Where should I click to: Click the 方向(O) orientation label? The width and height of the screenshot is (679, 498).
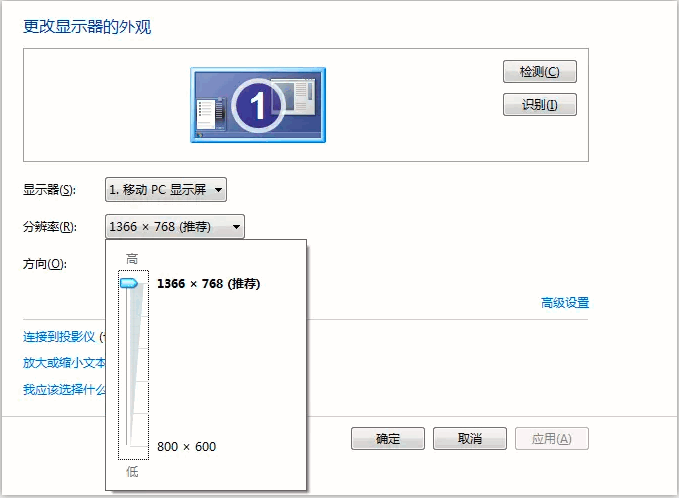pos(45,264)
